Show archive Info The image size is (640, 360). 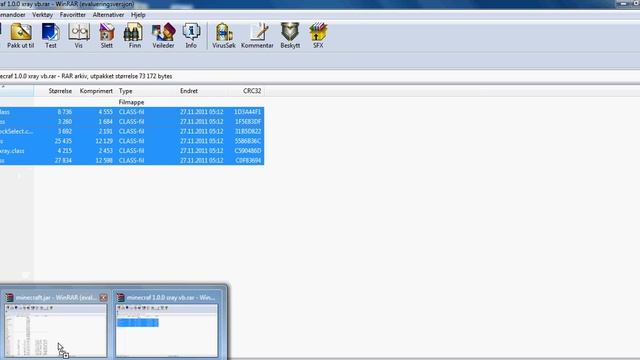click(191, 36)
